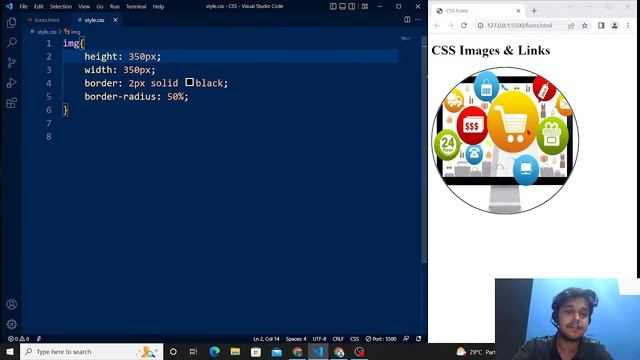Open the weather widget on taskbar
The width and height of the screenshot is (640, 360).
coord(475,351)
